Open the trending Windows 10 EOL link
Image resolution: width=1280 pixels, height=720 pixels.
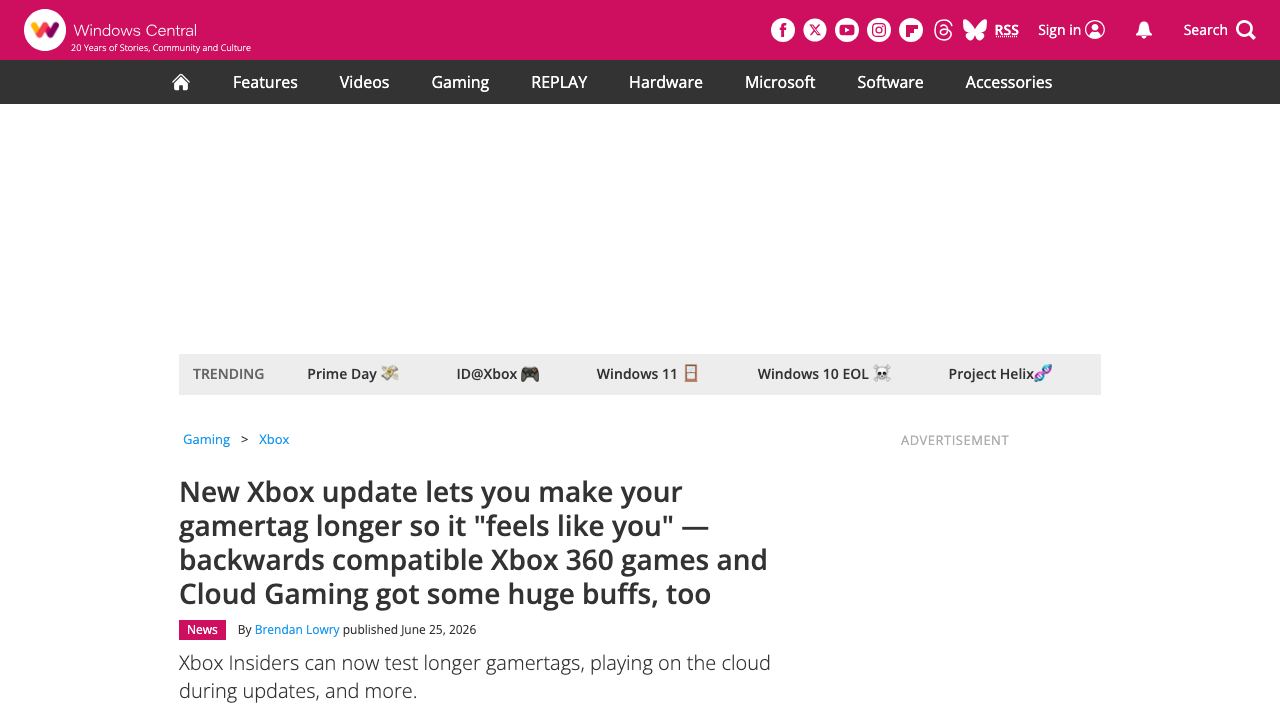tap(824, 374)
